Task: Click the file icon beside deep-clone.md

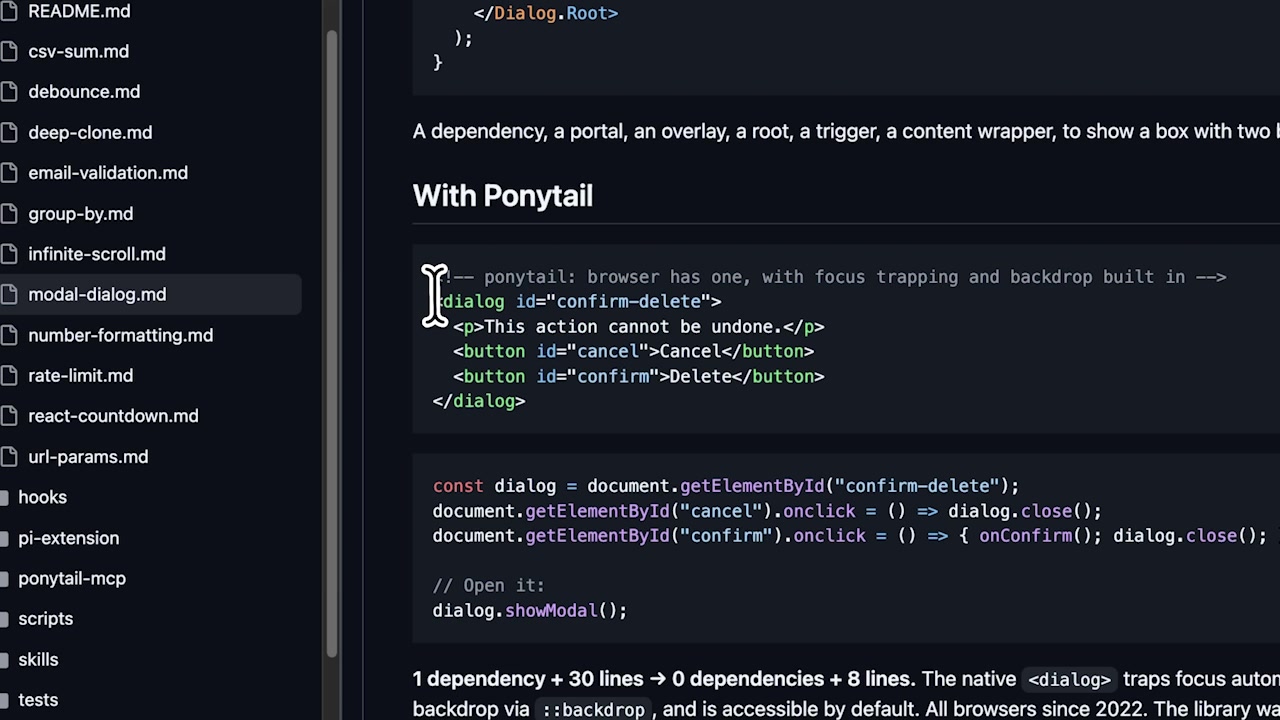Action: [9, 132]
